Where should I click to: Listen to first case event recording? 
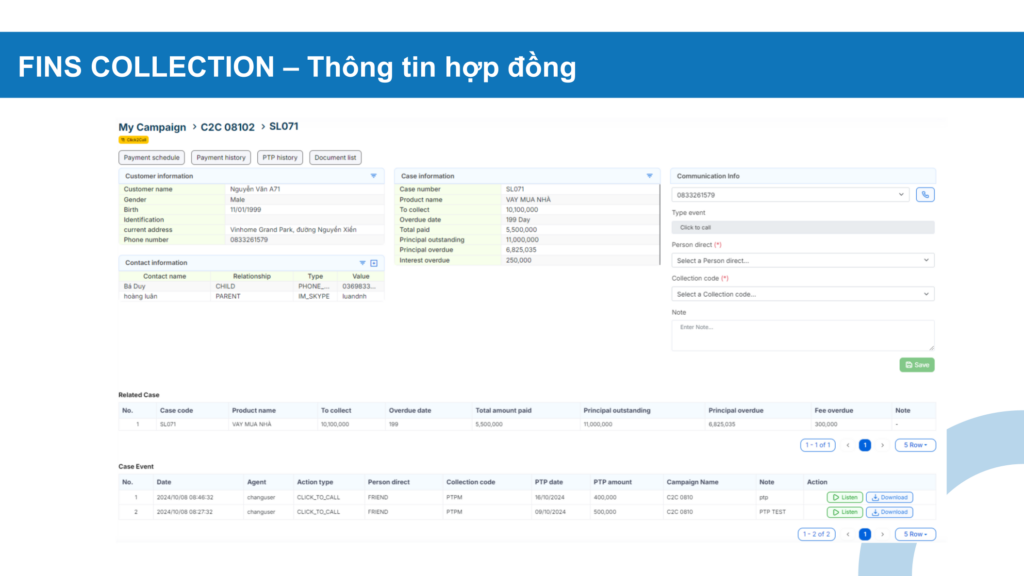[x=844, y=497]
